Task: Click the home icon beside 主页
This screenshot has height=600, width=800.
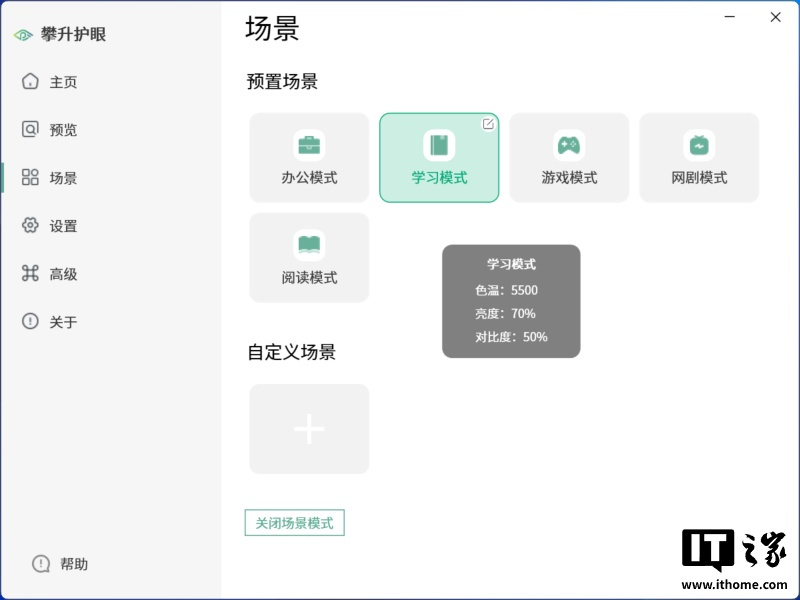Action: pyautogui.click(x=30, y=81)
